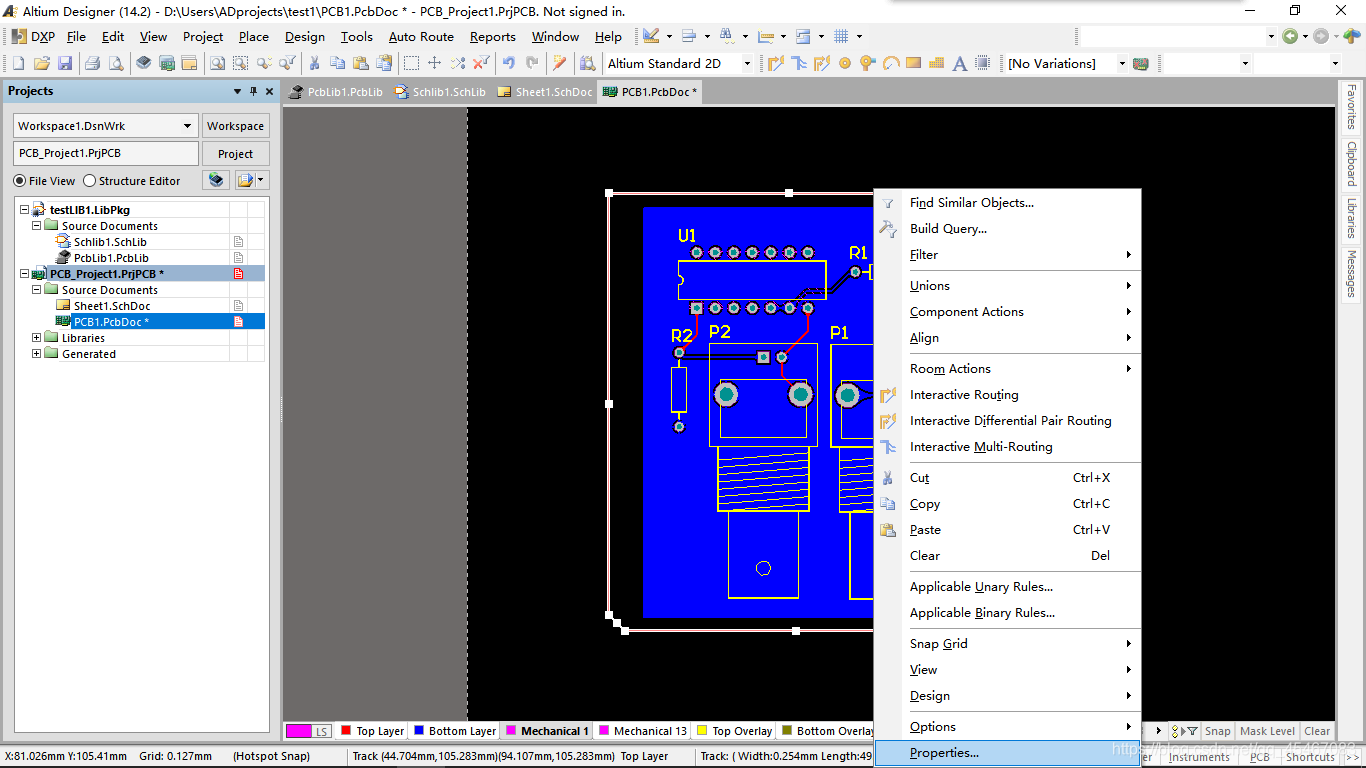Click the Redo arrow icon
Viewport: 1366px width, 768px height.
point(532,63)
